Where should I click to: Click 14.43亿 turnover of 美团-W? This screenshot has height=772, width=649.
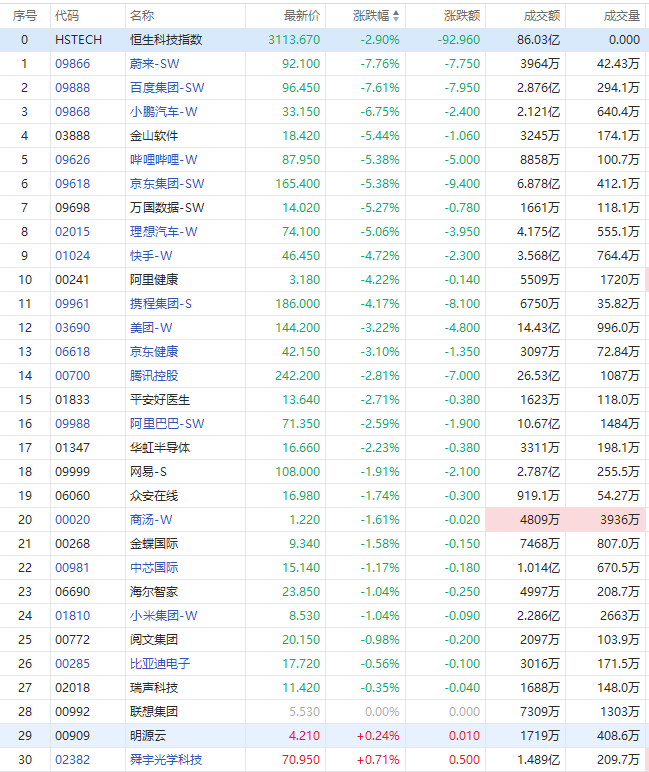click(539, 327)
